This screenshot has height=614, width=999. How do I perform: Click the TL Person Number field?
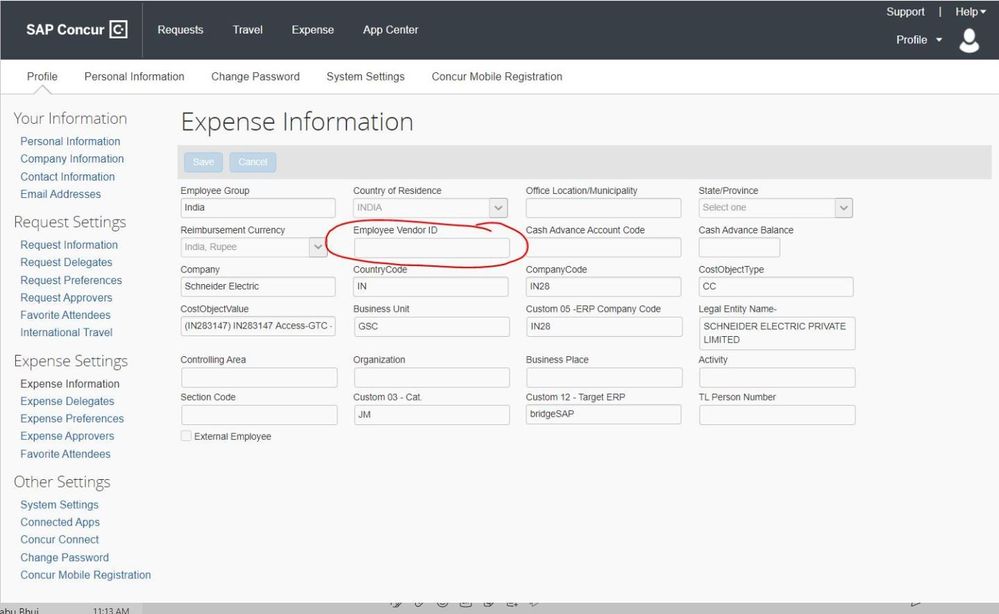777,415
